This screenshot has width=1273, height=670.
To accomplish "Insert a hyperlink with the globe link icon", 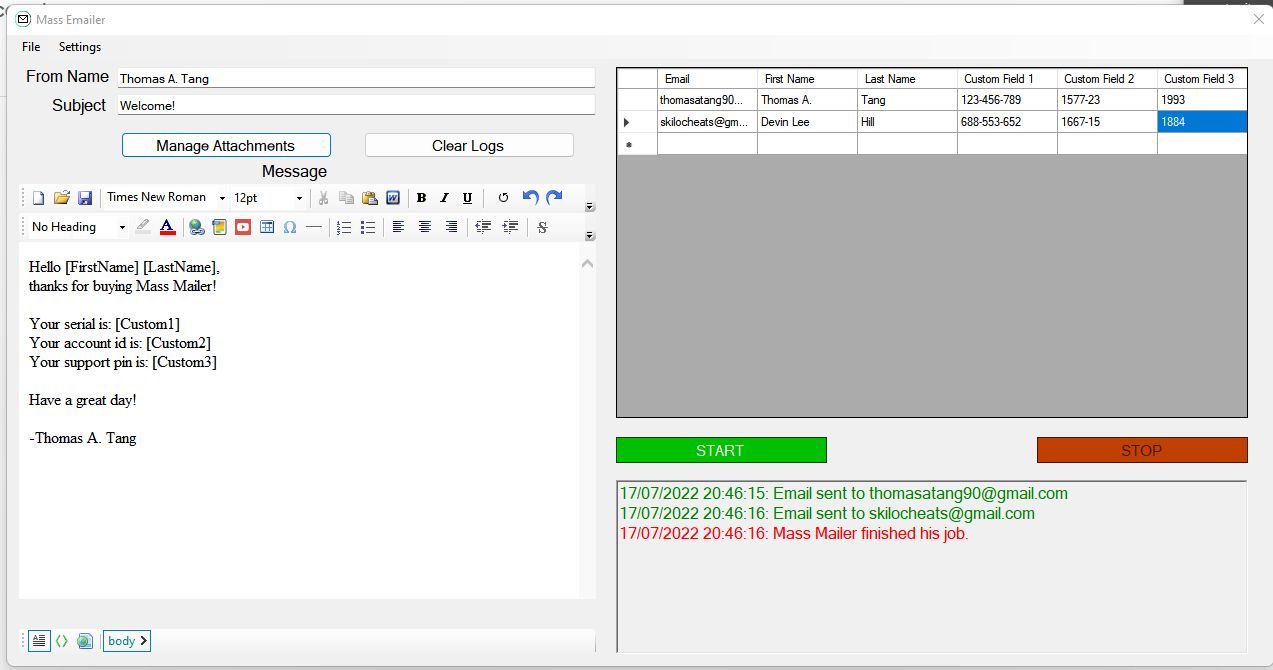I will click(197, 227).
